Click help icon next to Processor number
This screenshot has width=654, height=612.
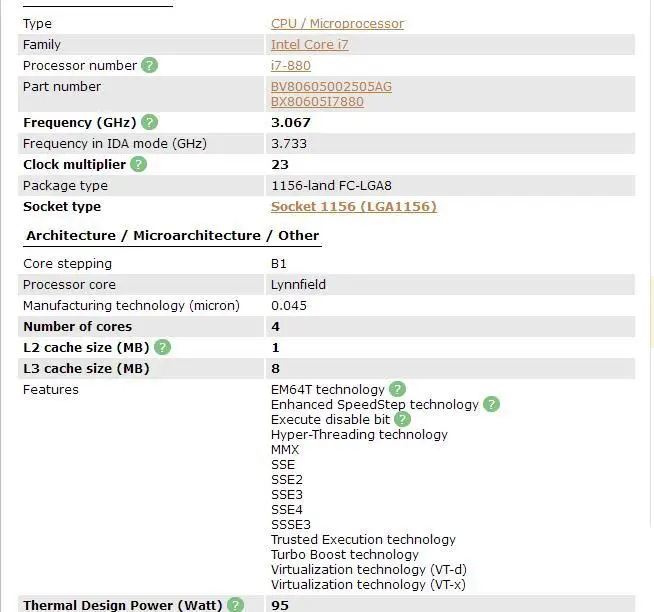point(149,65)
